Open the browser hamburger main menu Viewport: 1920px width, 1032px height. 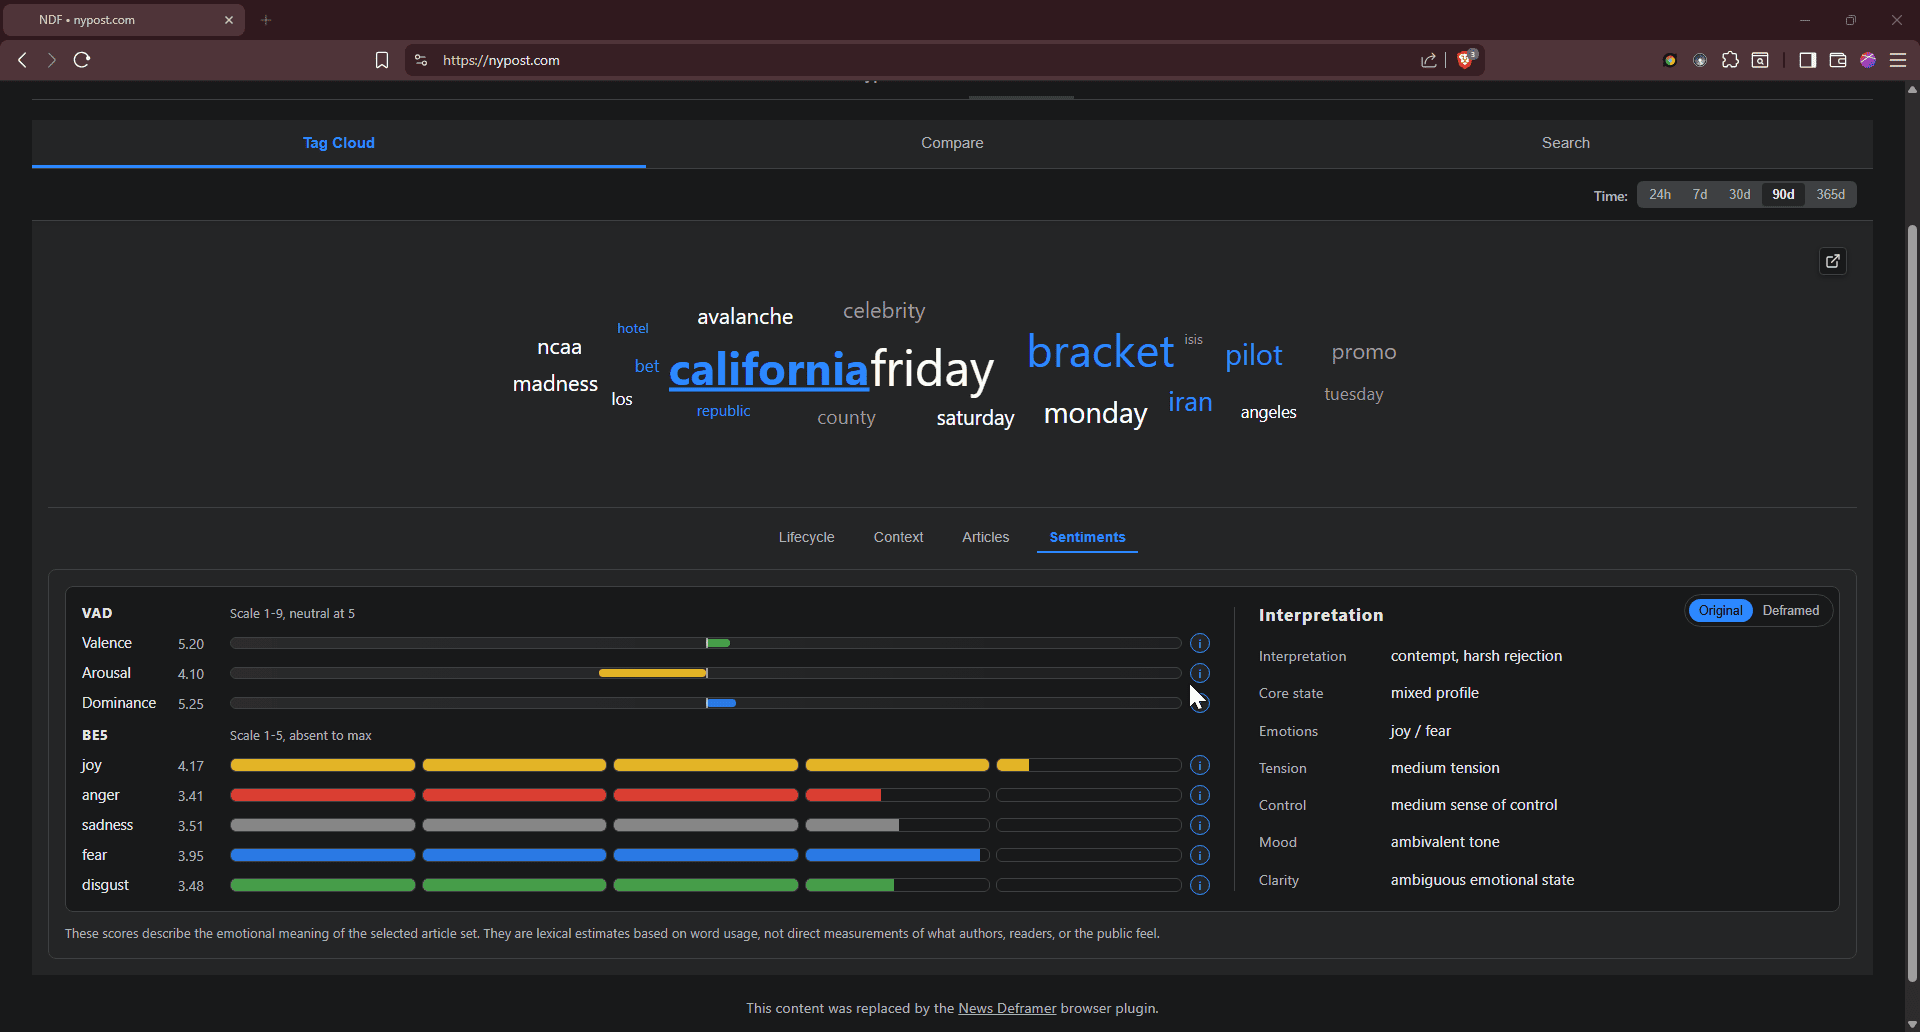(1898, 60)
